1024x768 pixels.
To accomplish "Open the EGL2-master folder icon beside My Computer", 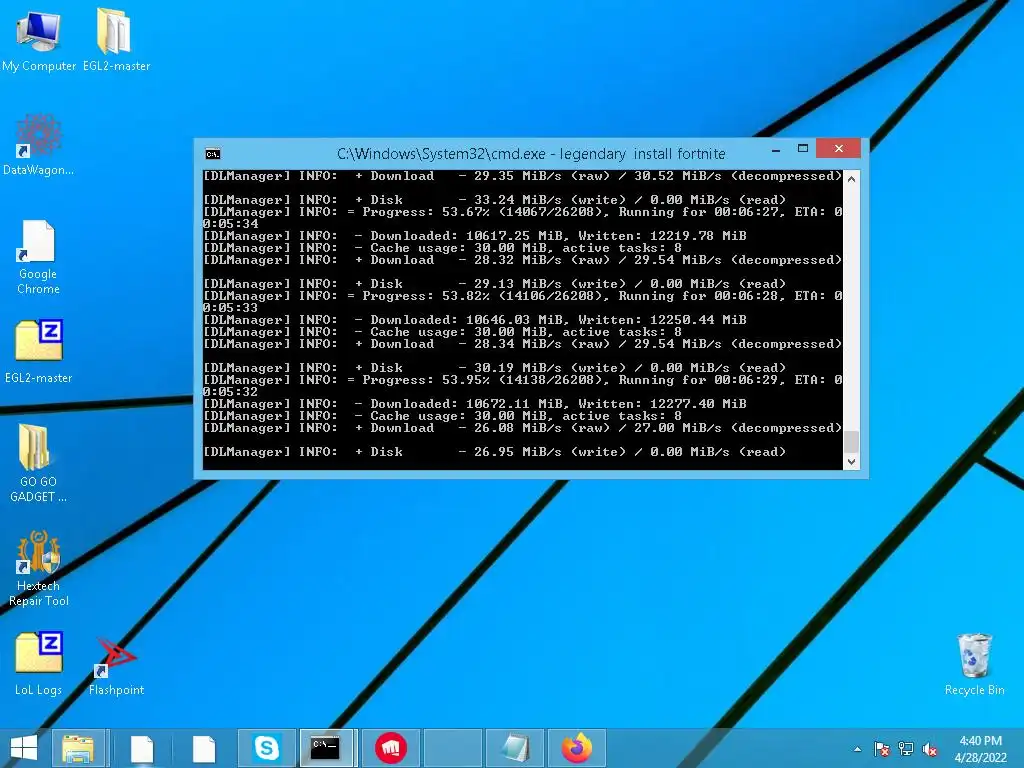I will click(116, 40).
